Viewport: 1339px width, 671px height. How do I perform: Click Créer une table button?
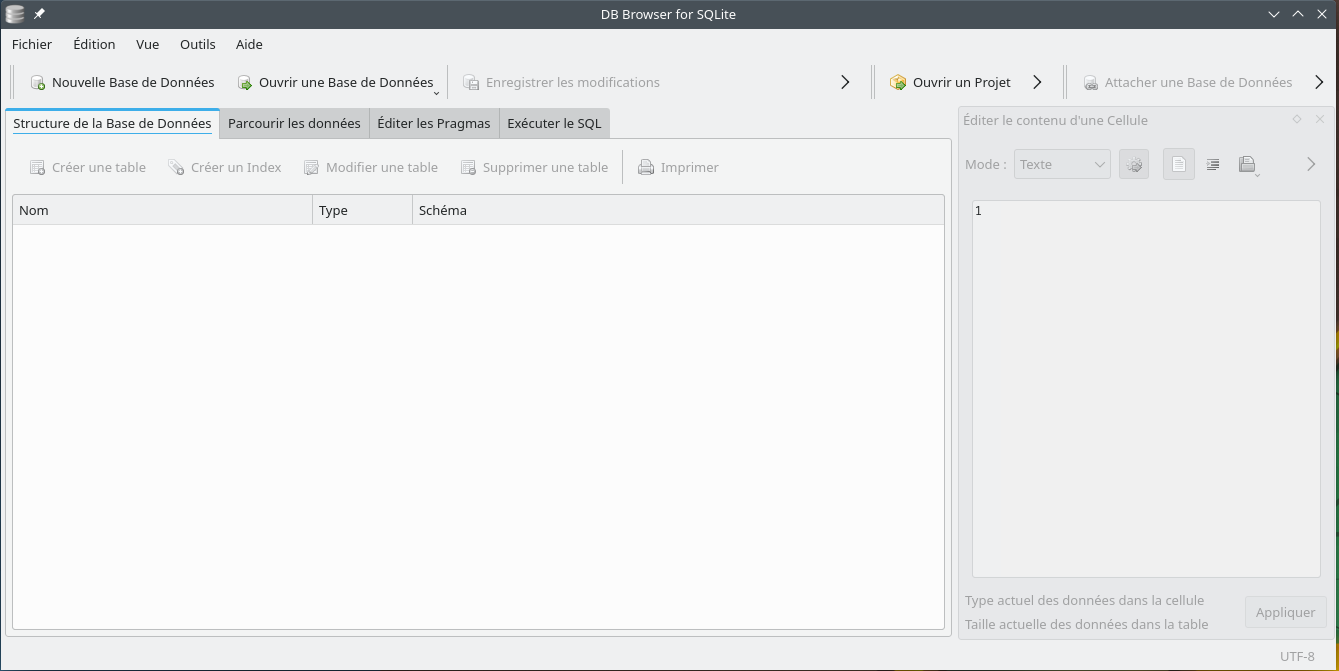88,167
